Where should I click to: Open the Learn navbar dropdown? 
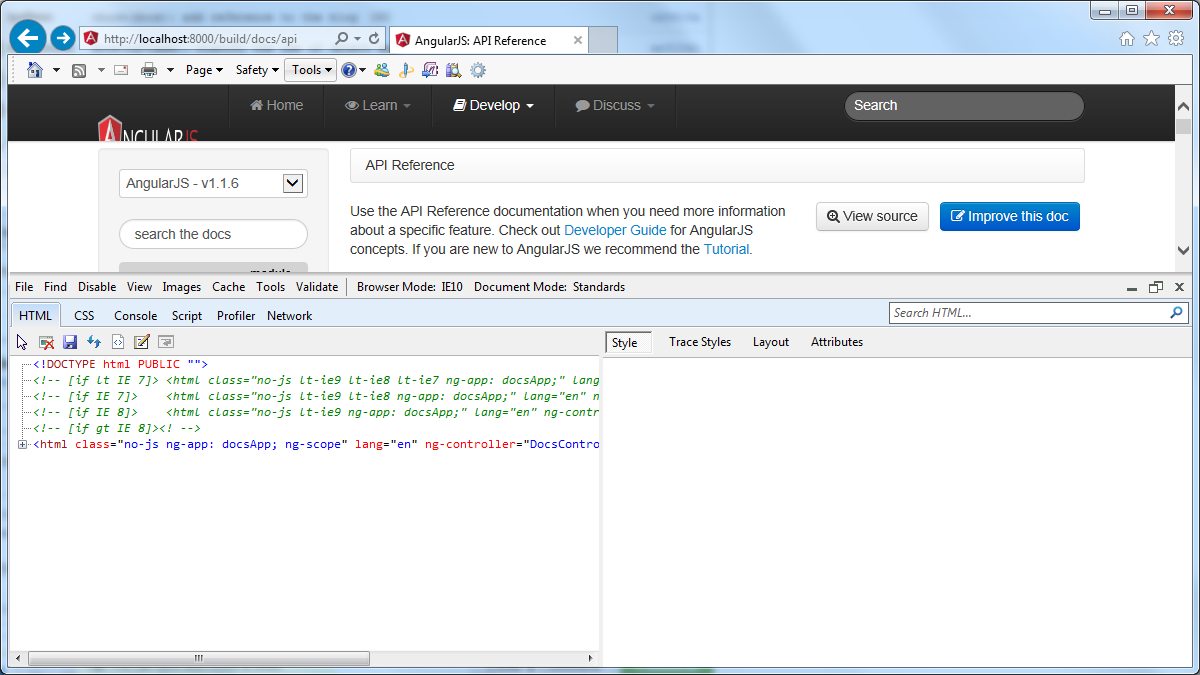(x=377, y=105)
